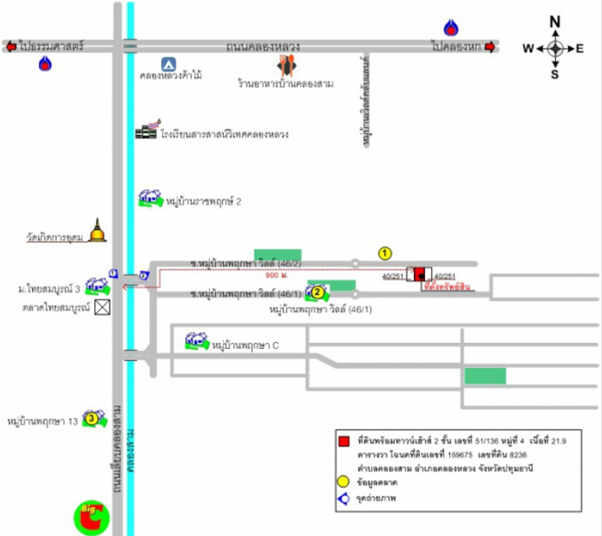Select the gas station icon above ไปคลองหก
This screenshot has height=536, width=602.
pos(451,28)
